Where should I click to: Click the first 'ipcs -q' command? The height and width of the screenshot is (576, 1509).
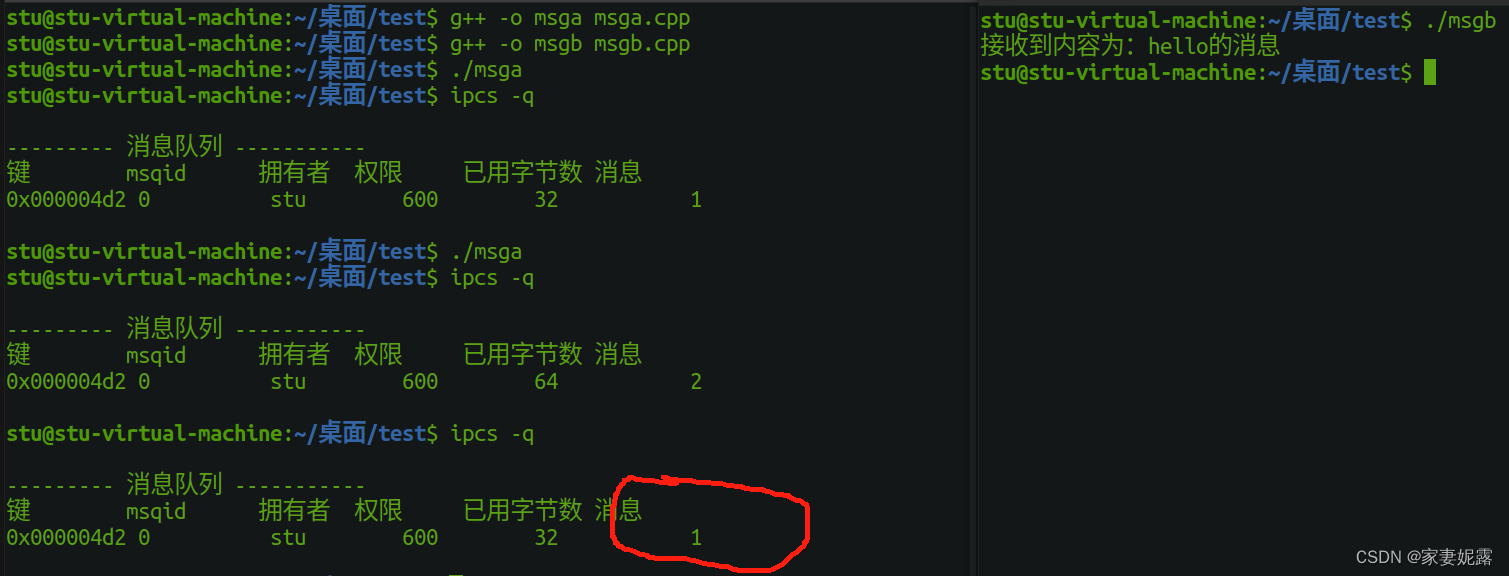point(492,96)
